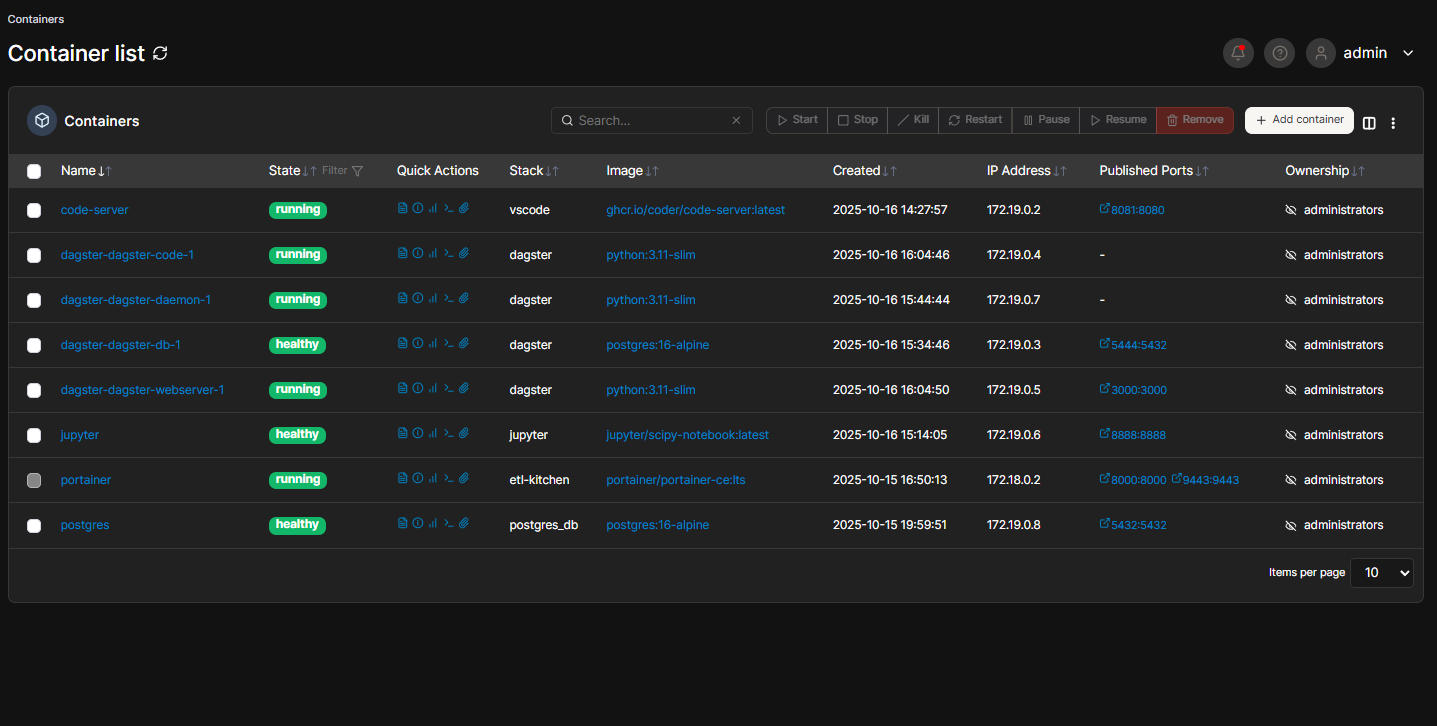This screenshot has height=726, width=1437.
Task: Tick the checkbox for jupyter container
Action: coord(34,435)
